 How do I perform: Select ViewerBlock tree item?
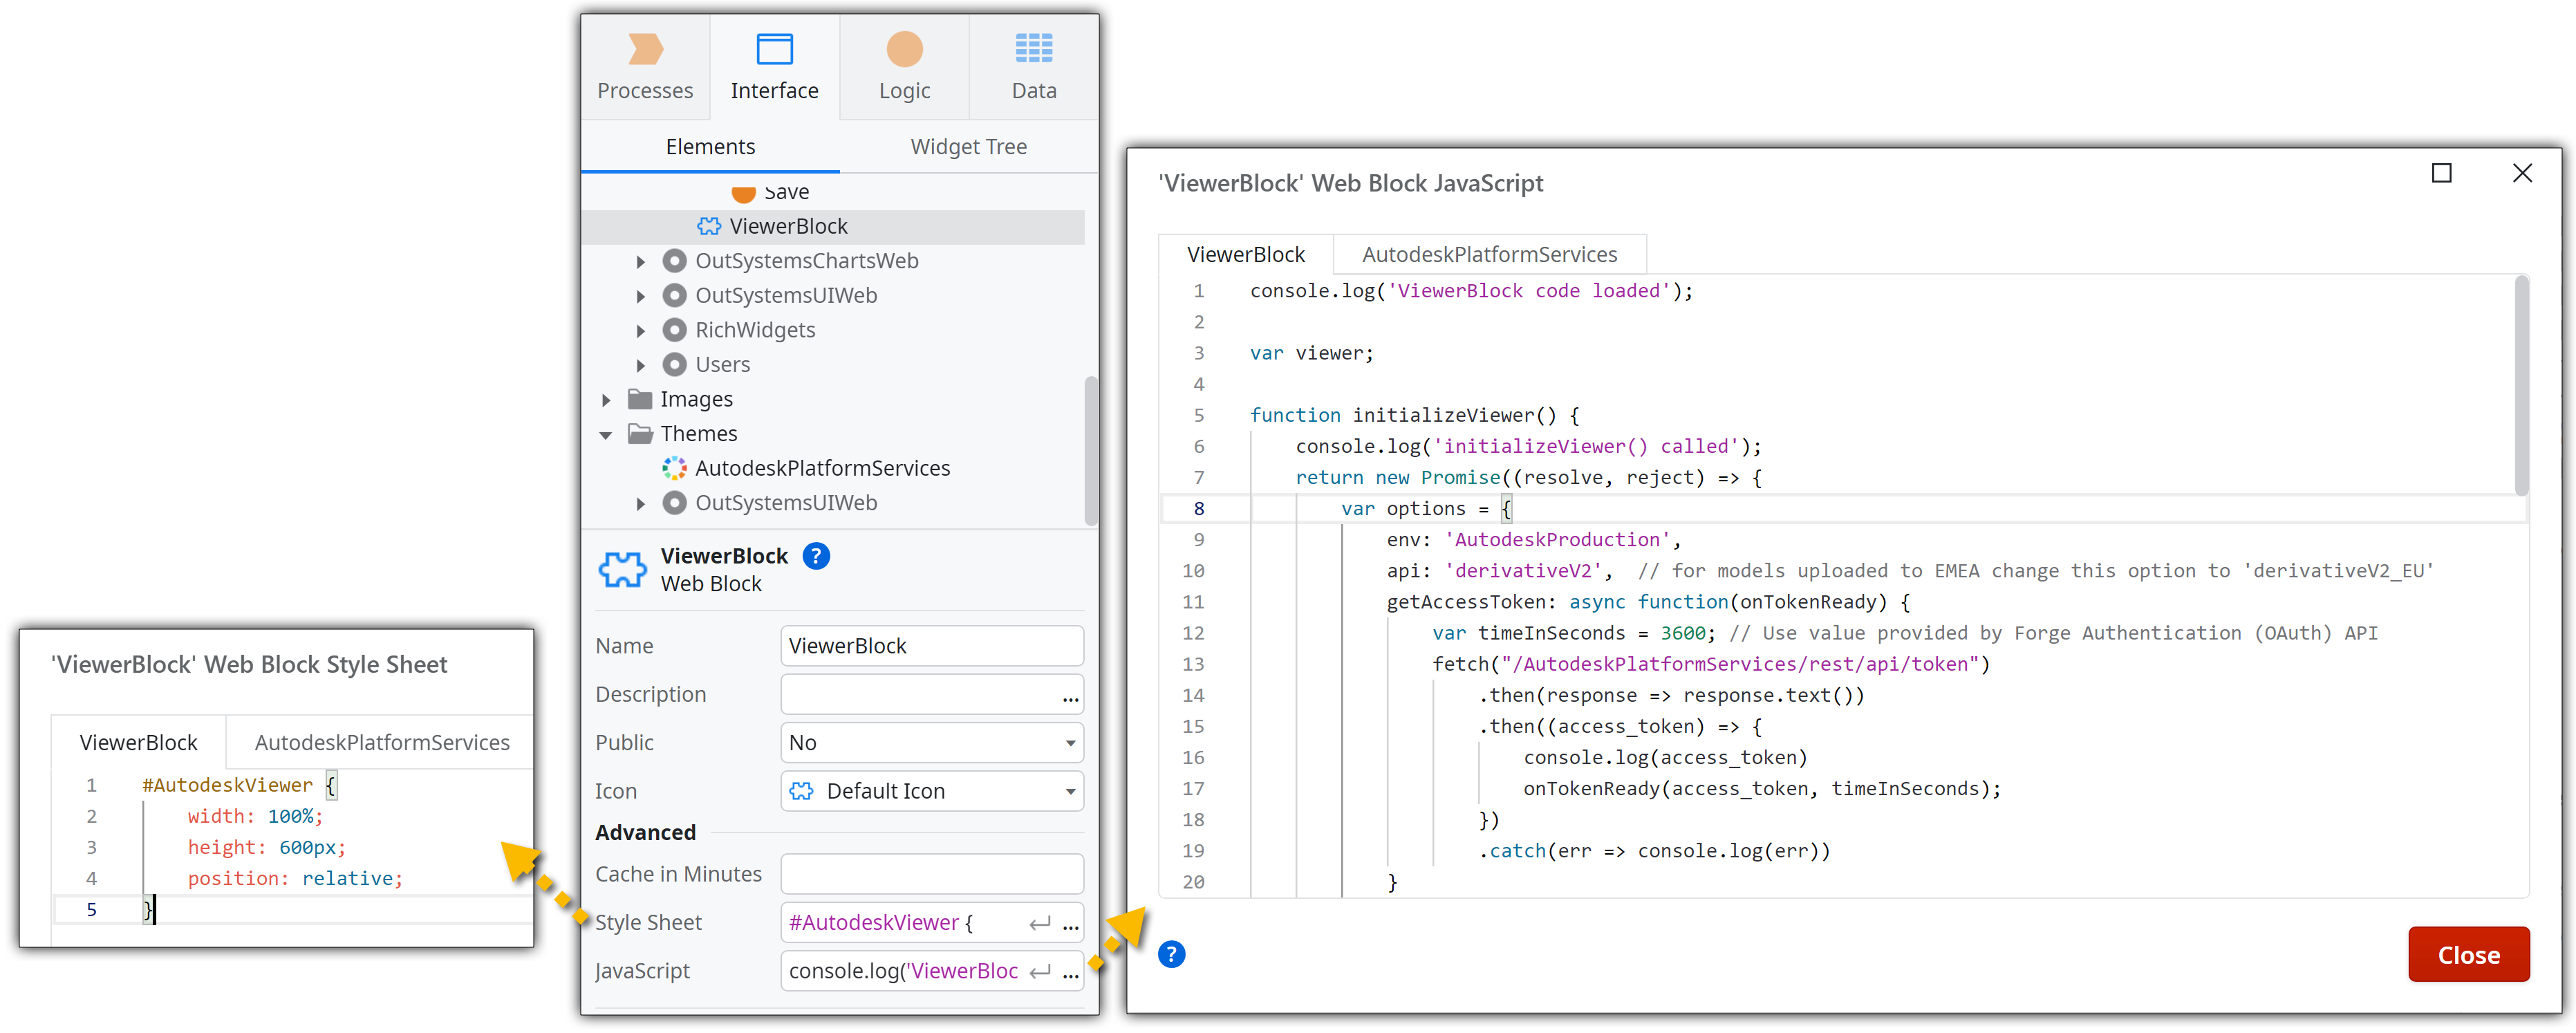833,226
